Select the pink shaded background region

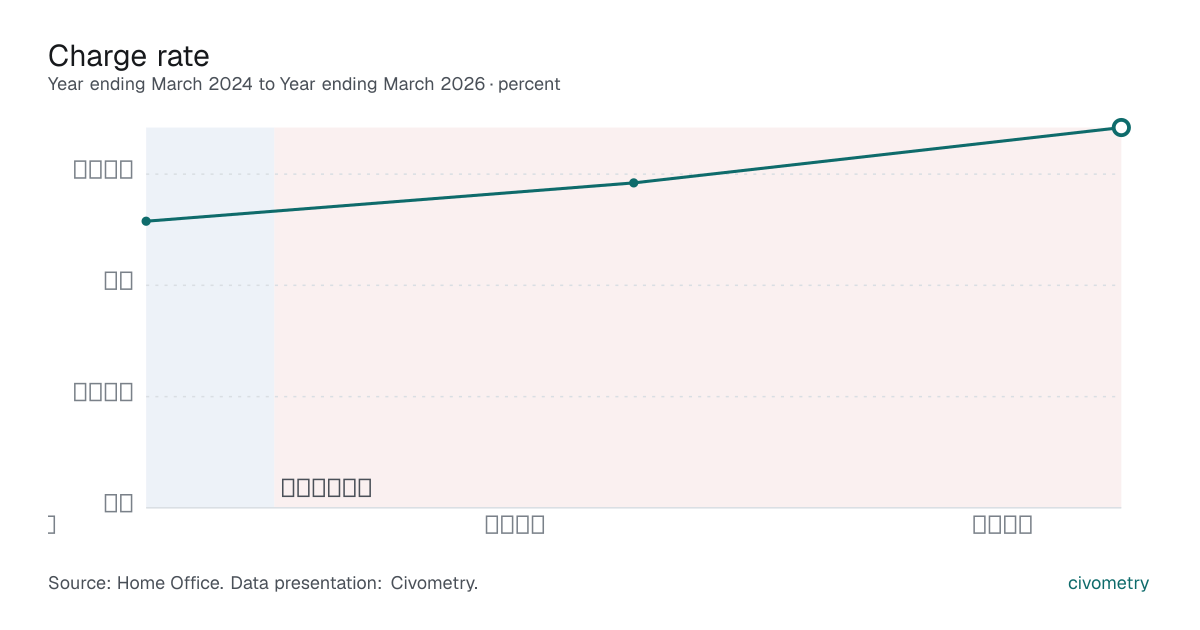point(697,317)
